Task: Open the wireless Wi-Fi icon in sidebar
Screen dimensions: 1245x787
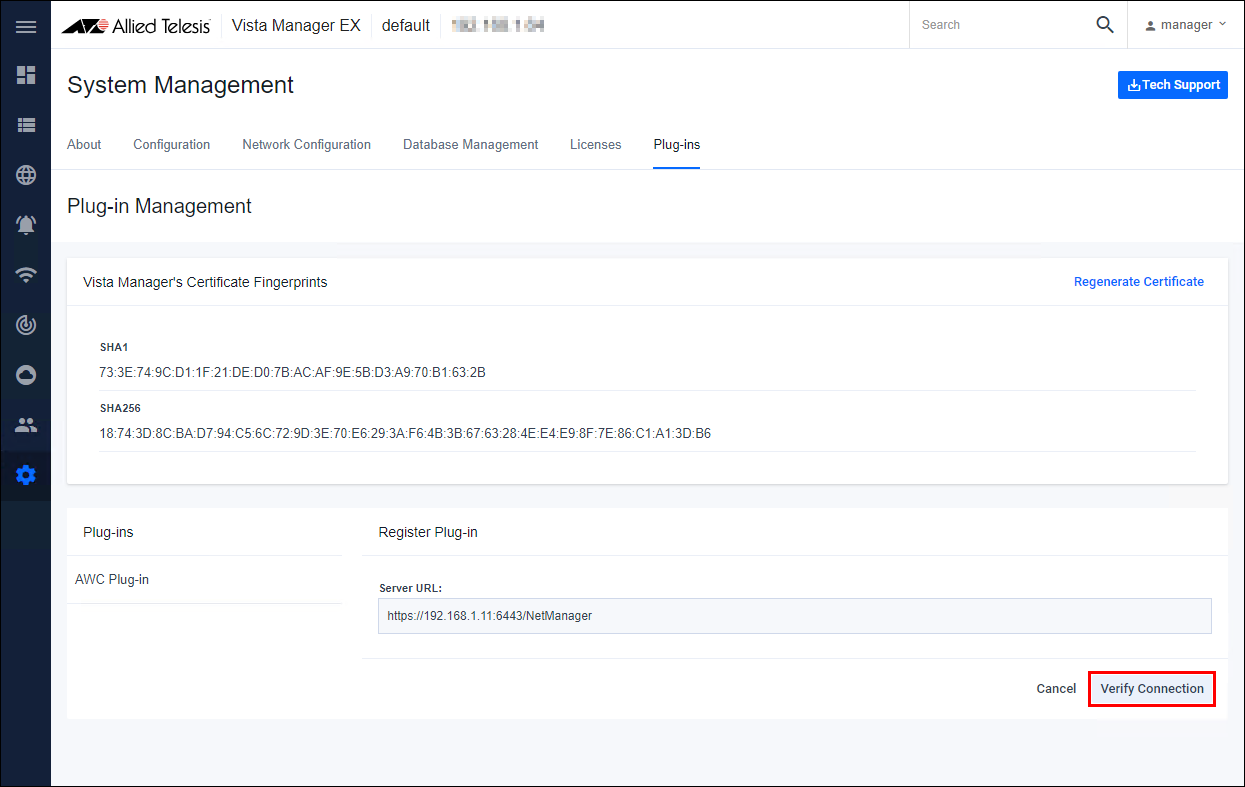Action: tap(26, 275)
